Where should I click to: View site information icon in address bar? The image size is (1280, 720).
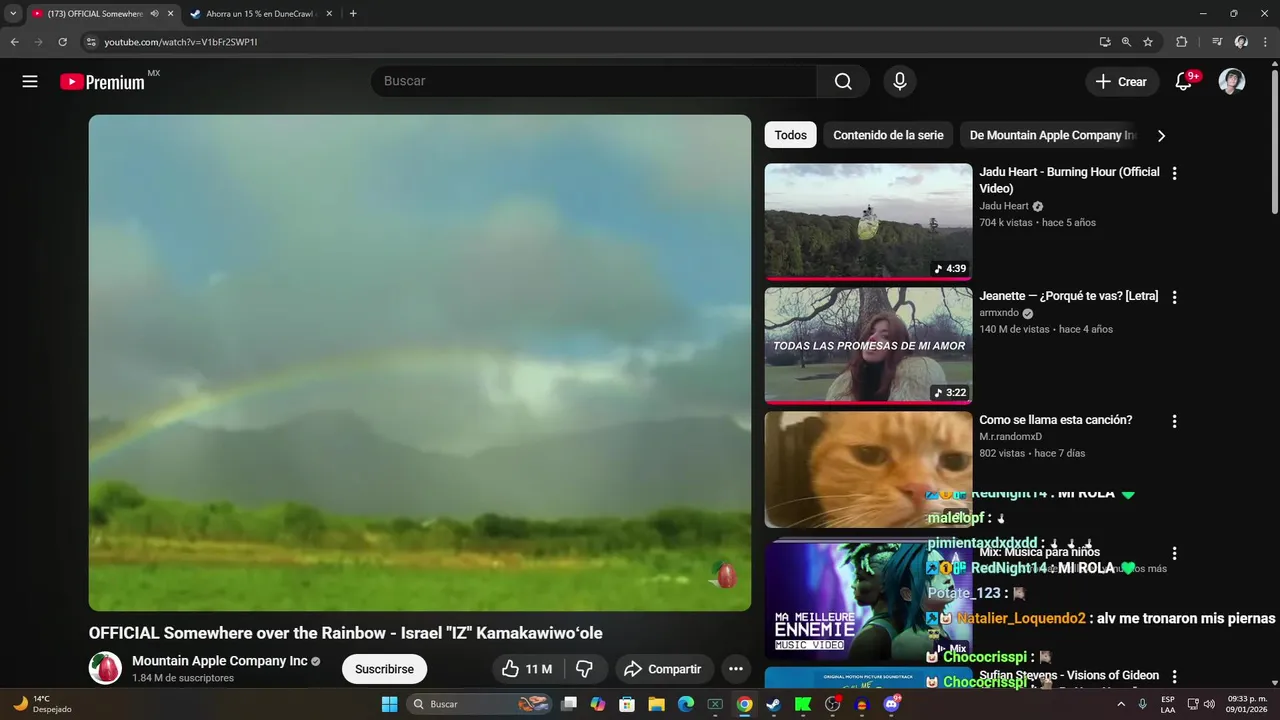pos(90,42)
